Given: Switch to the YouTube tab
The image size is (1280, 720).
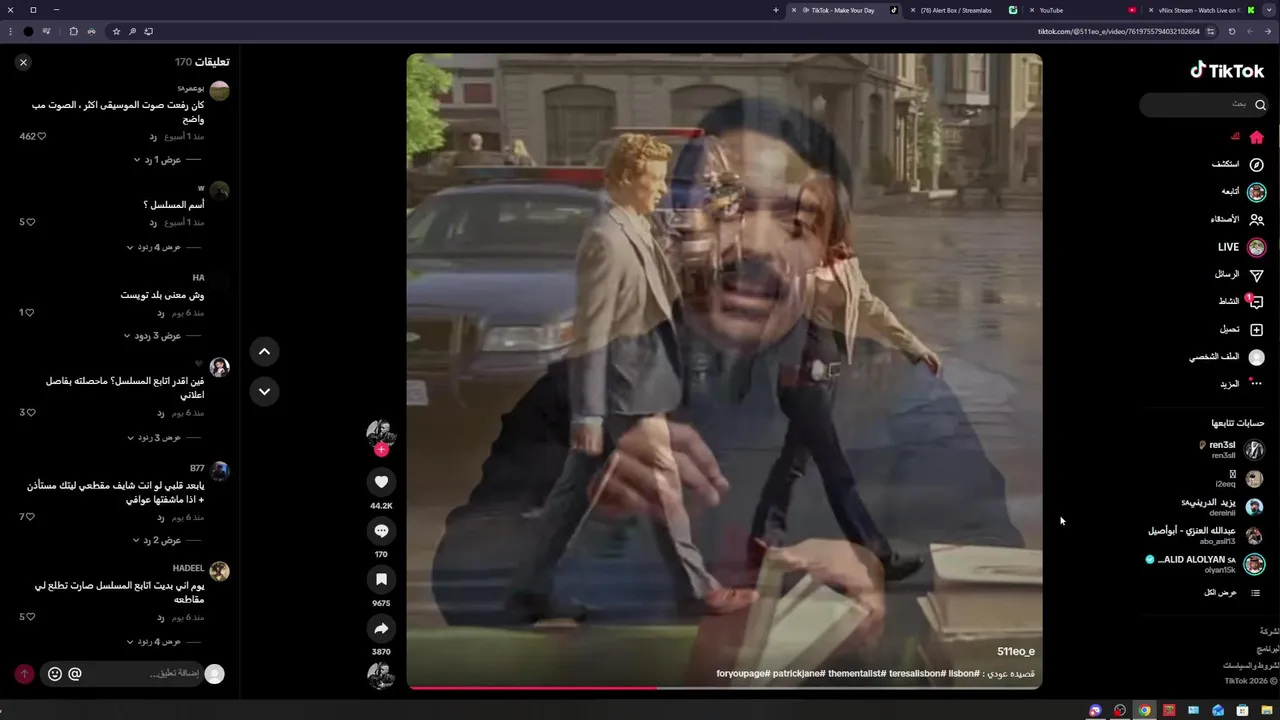Looking at the screenshot, I should click(x=1081, y=10).
